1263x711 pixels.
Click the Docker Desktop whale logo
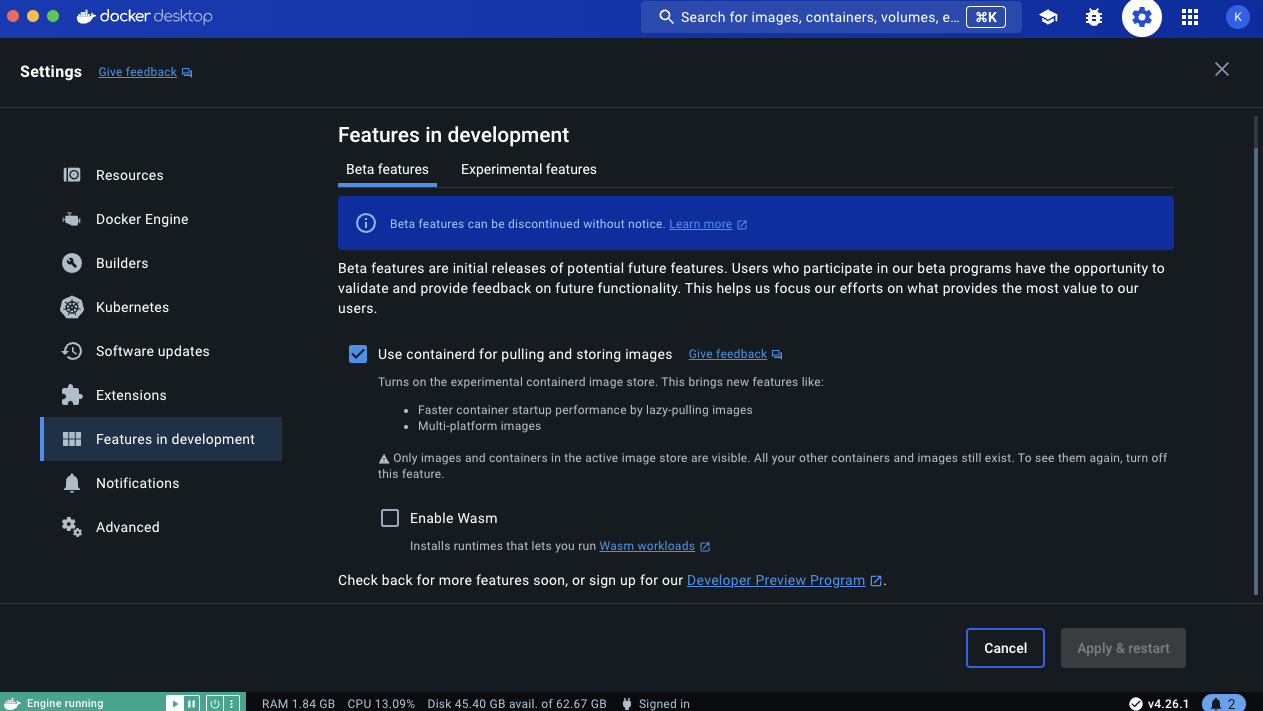[x=86, y=17]
